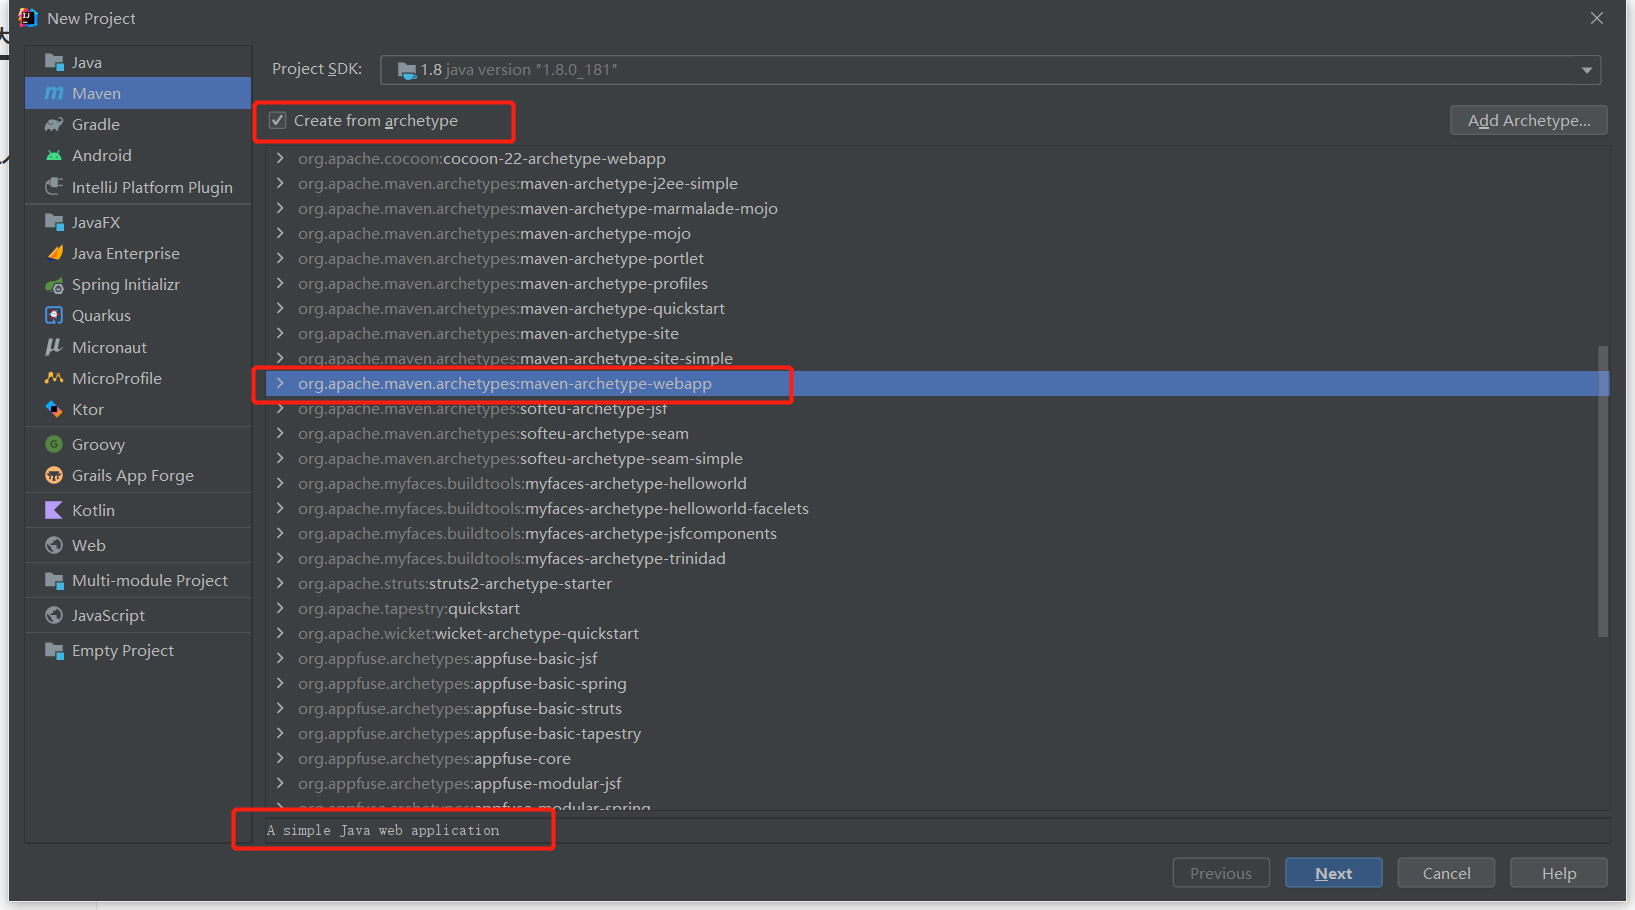Click the Micronaut mu icon
The width and height of the screenshot is (1635, 910).
coord(54,347)
